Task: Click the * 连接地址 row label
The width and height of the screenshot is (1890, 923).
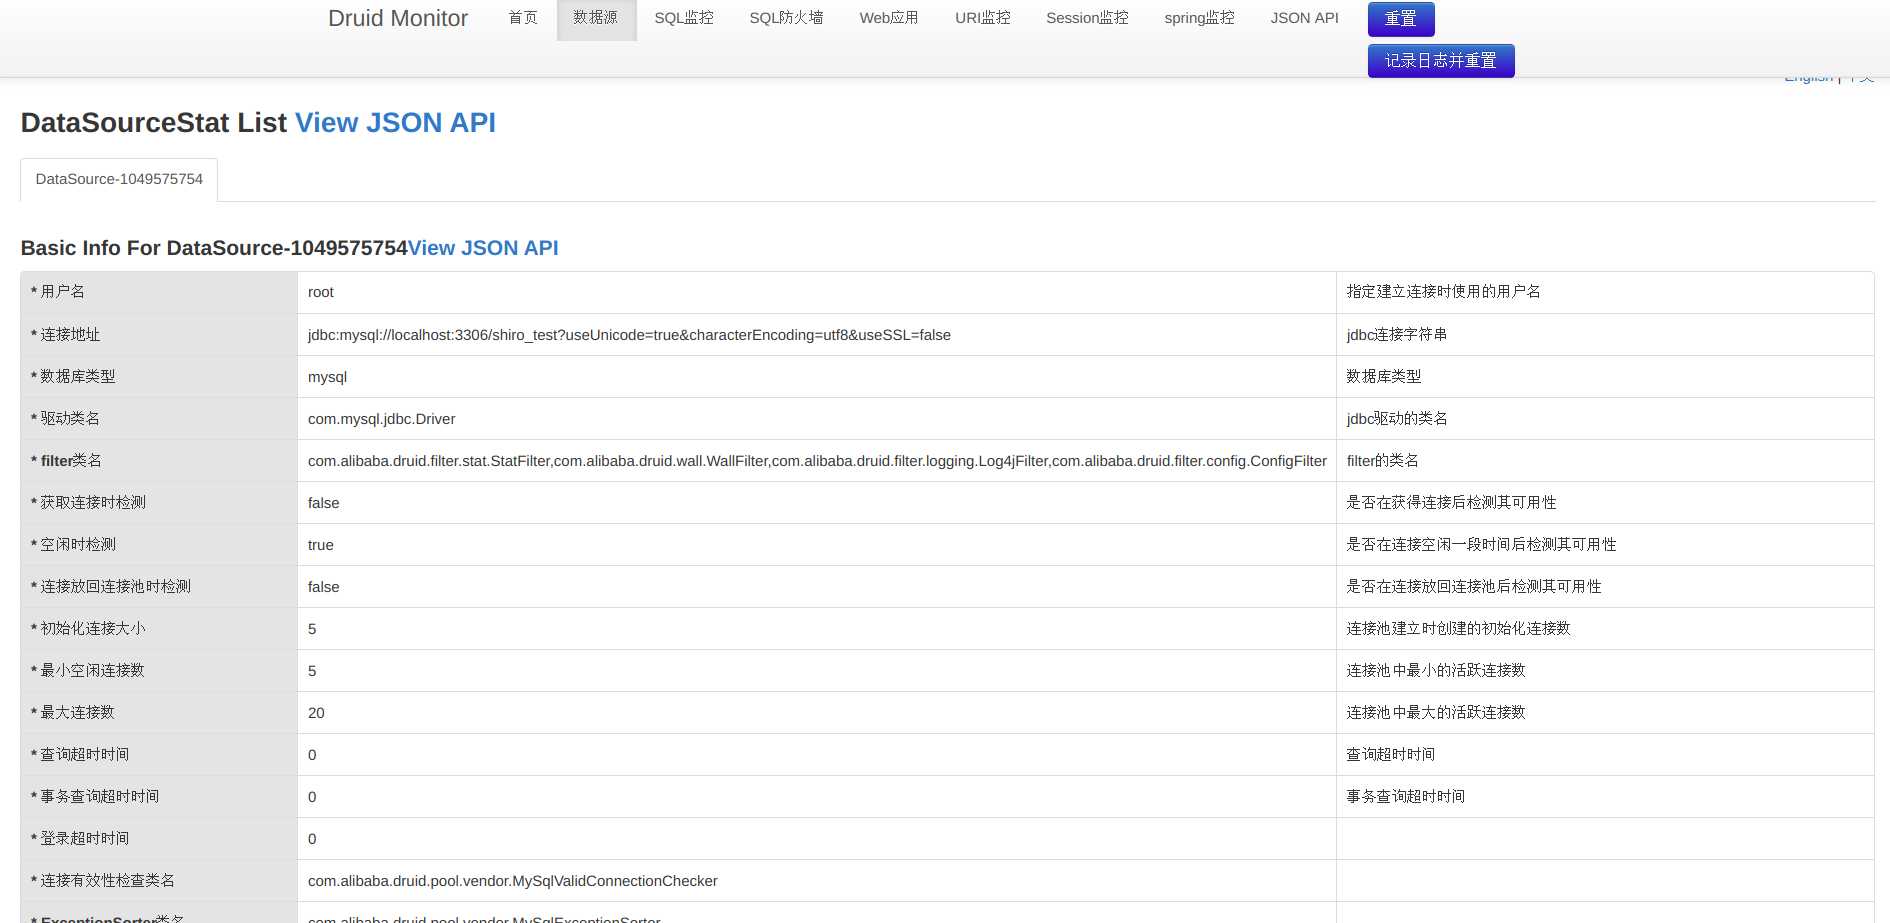Action: 65,335
